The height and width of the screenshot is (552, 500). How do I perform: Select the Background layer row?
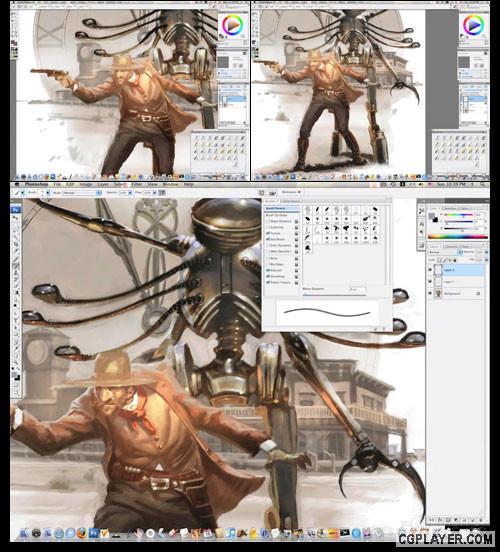click(456, 293)
